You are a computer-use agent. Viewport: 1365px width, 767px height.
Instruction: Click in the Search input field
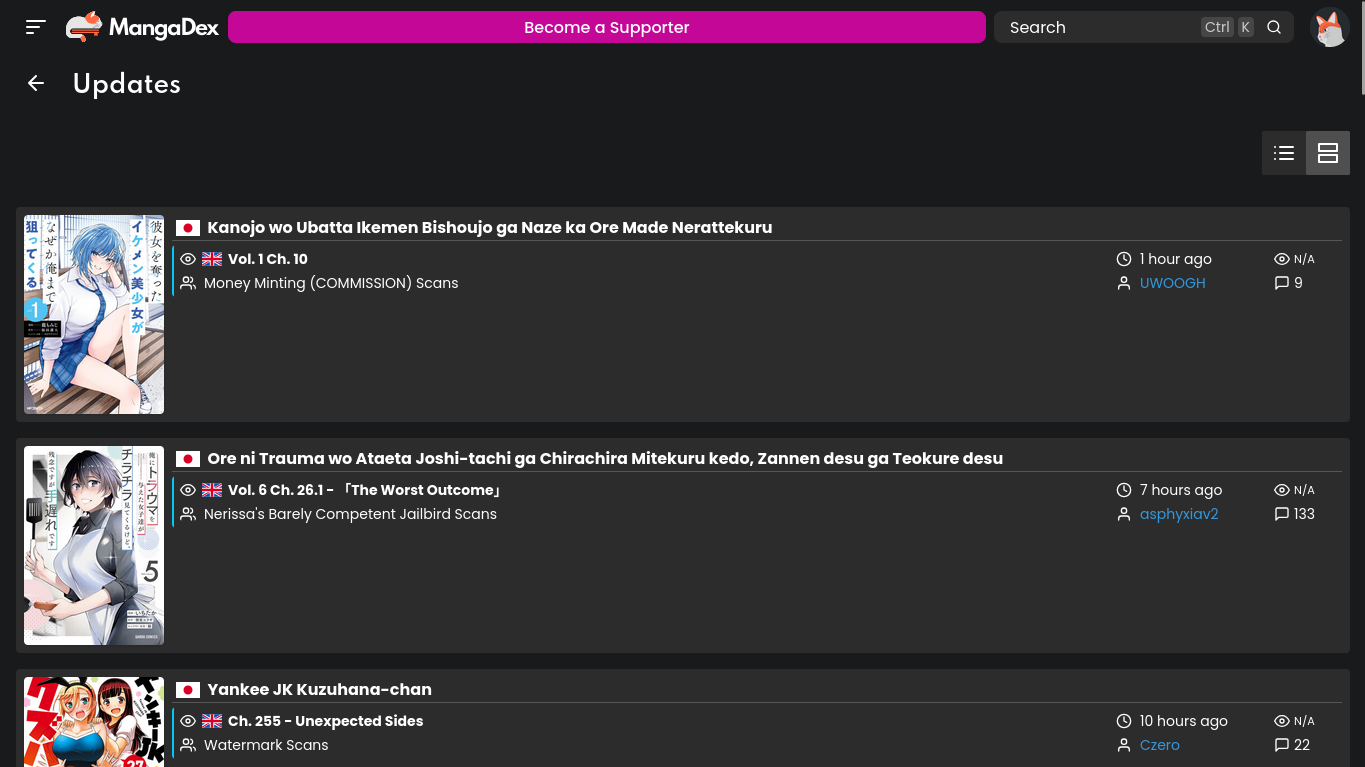click(x=1100, y=27)
